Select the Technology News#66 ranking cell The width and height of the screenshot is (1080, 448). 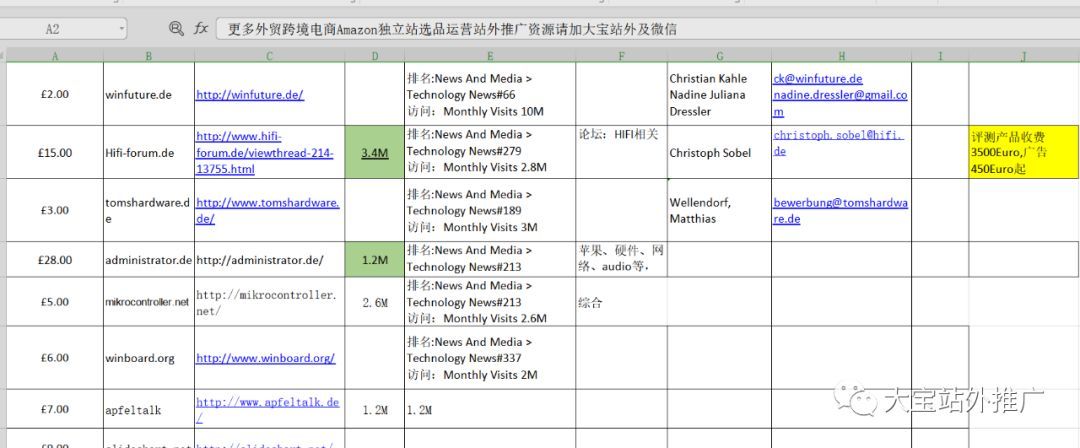coord(490,94)
